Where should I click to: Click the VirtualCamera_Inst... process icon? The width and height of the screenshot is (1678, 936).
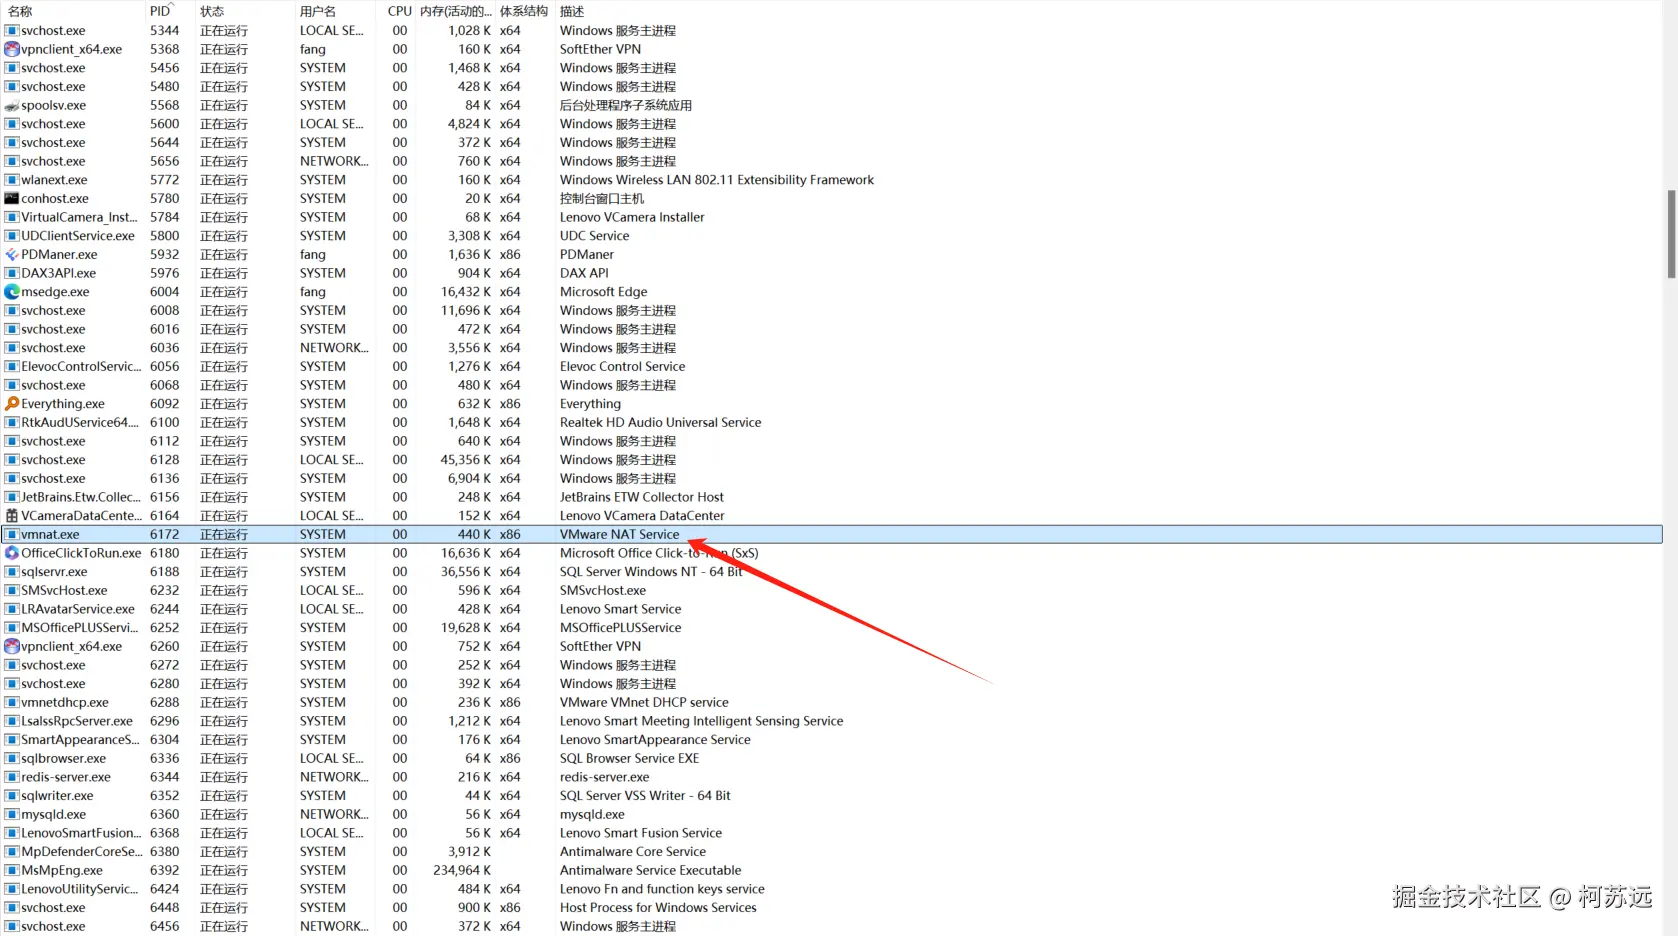pos(12,217)
